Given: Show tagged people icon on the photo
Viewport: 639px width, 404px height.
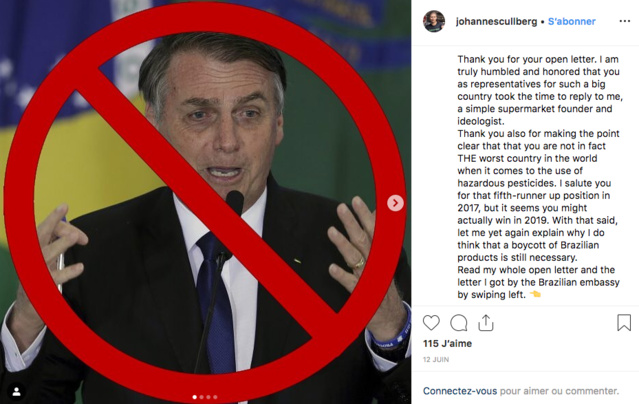Looking at the screenshot, I should tap(16, 392).
